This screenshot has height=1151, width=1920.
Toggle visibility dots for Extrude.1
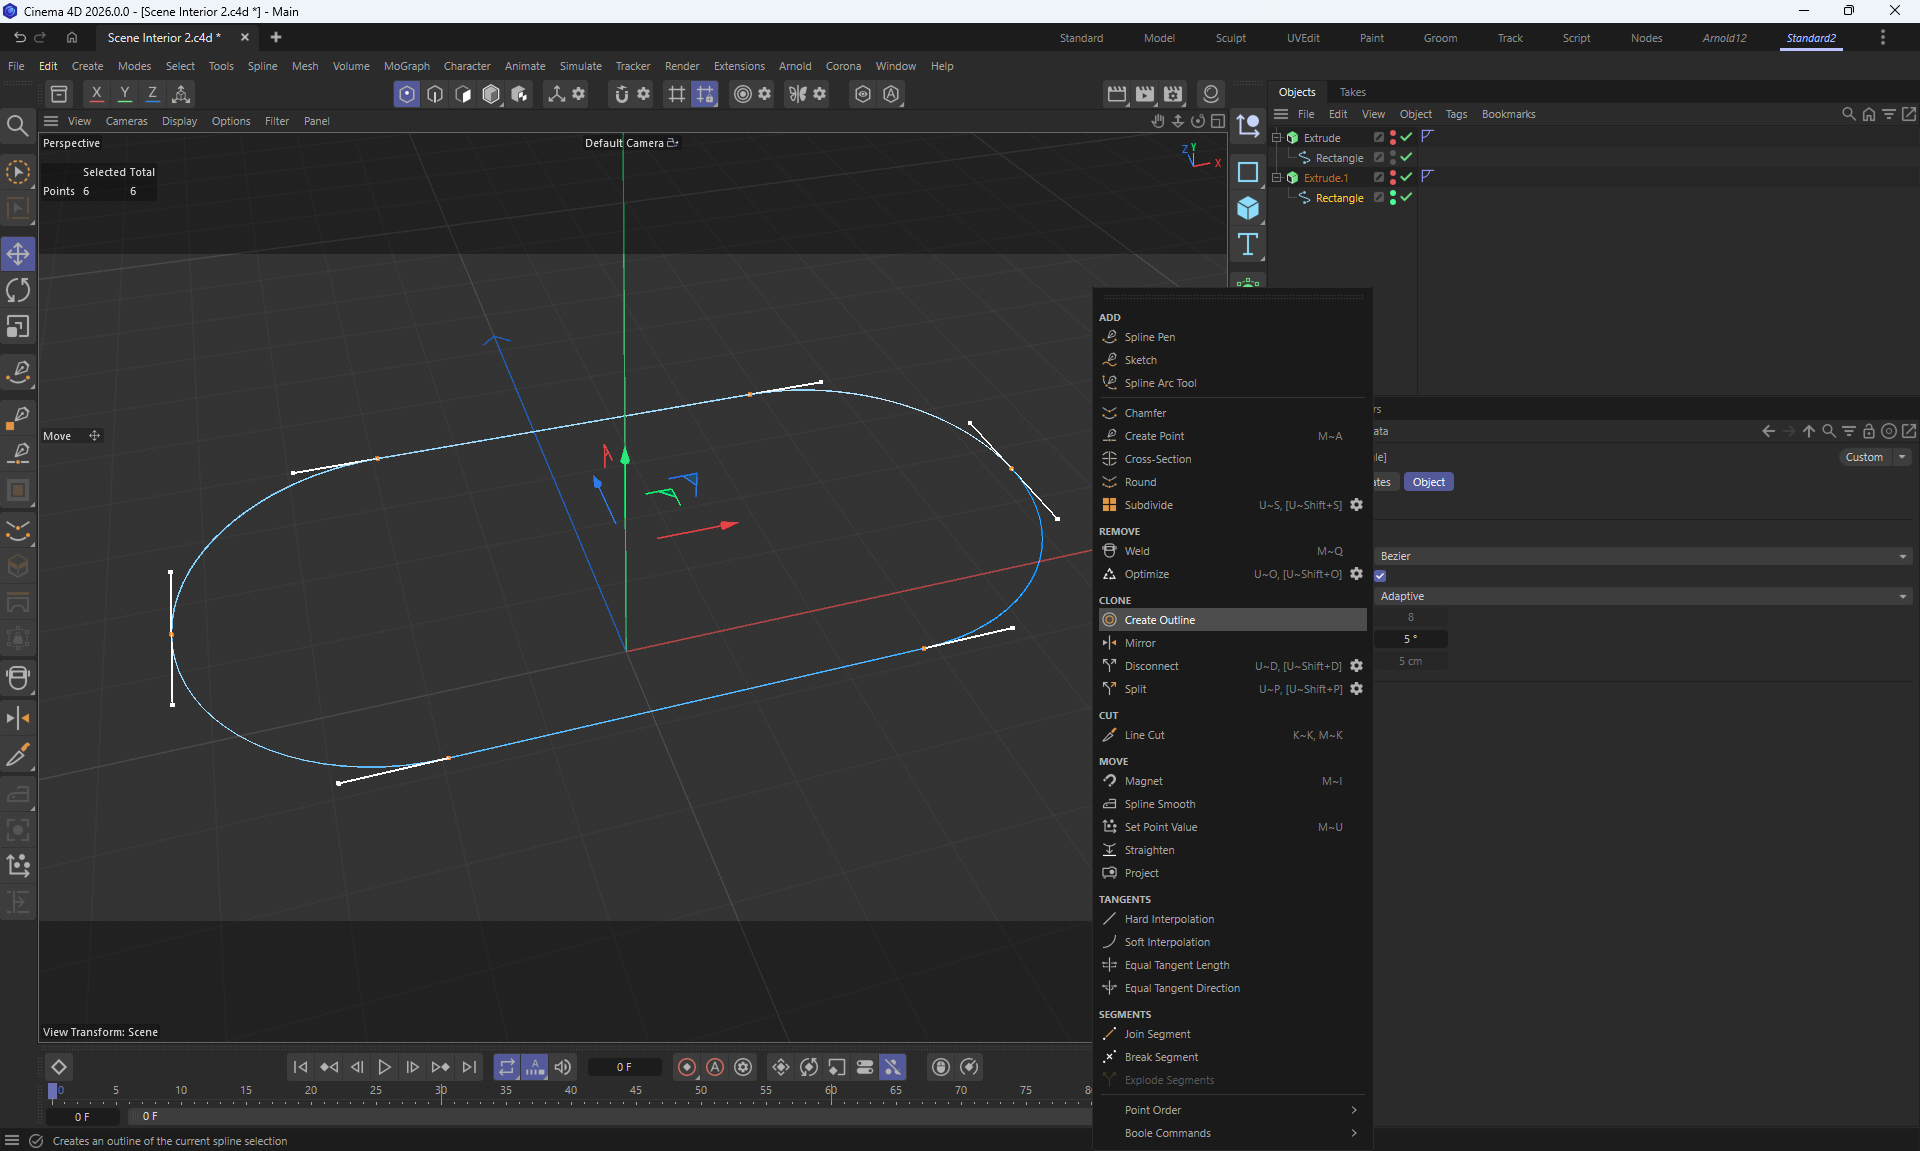pos(1393,177)
